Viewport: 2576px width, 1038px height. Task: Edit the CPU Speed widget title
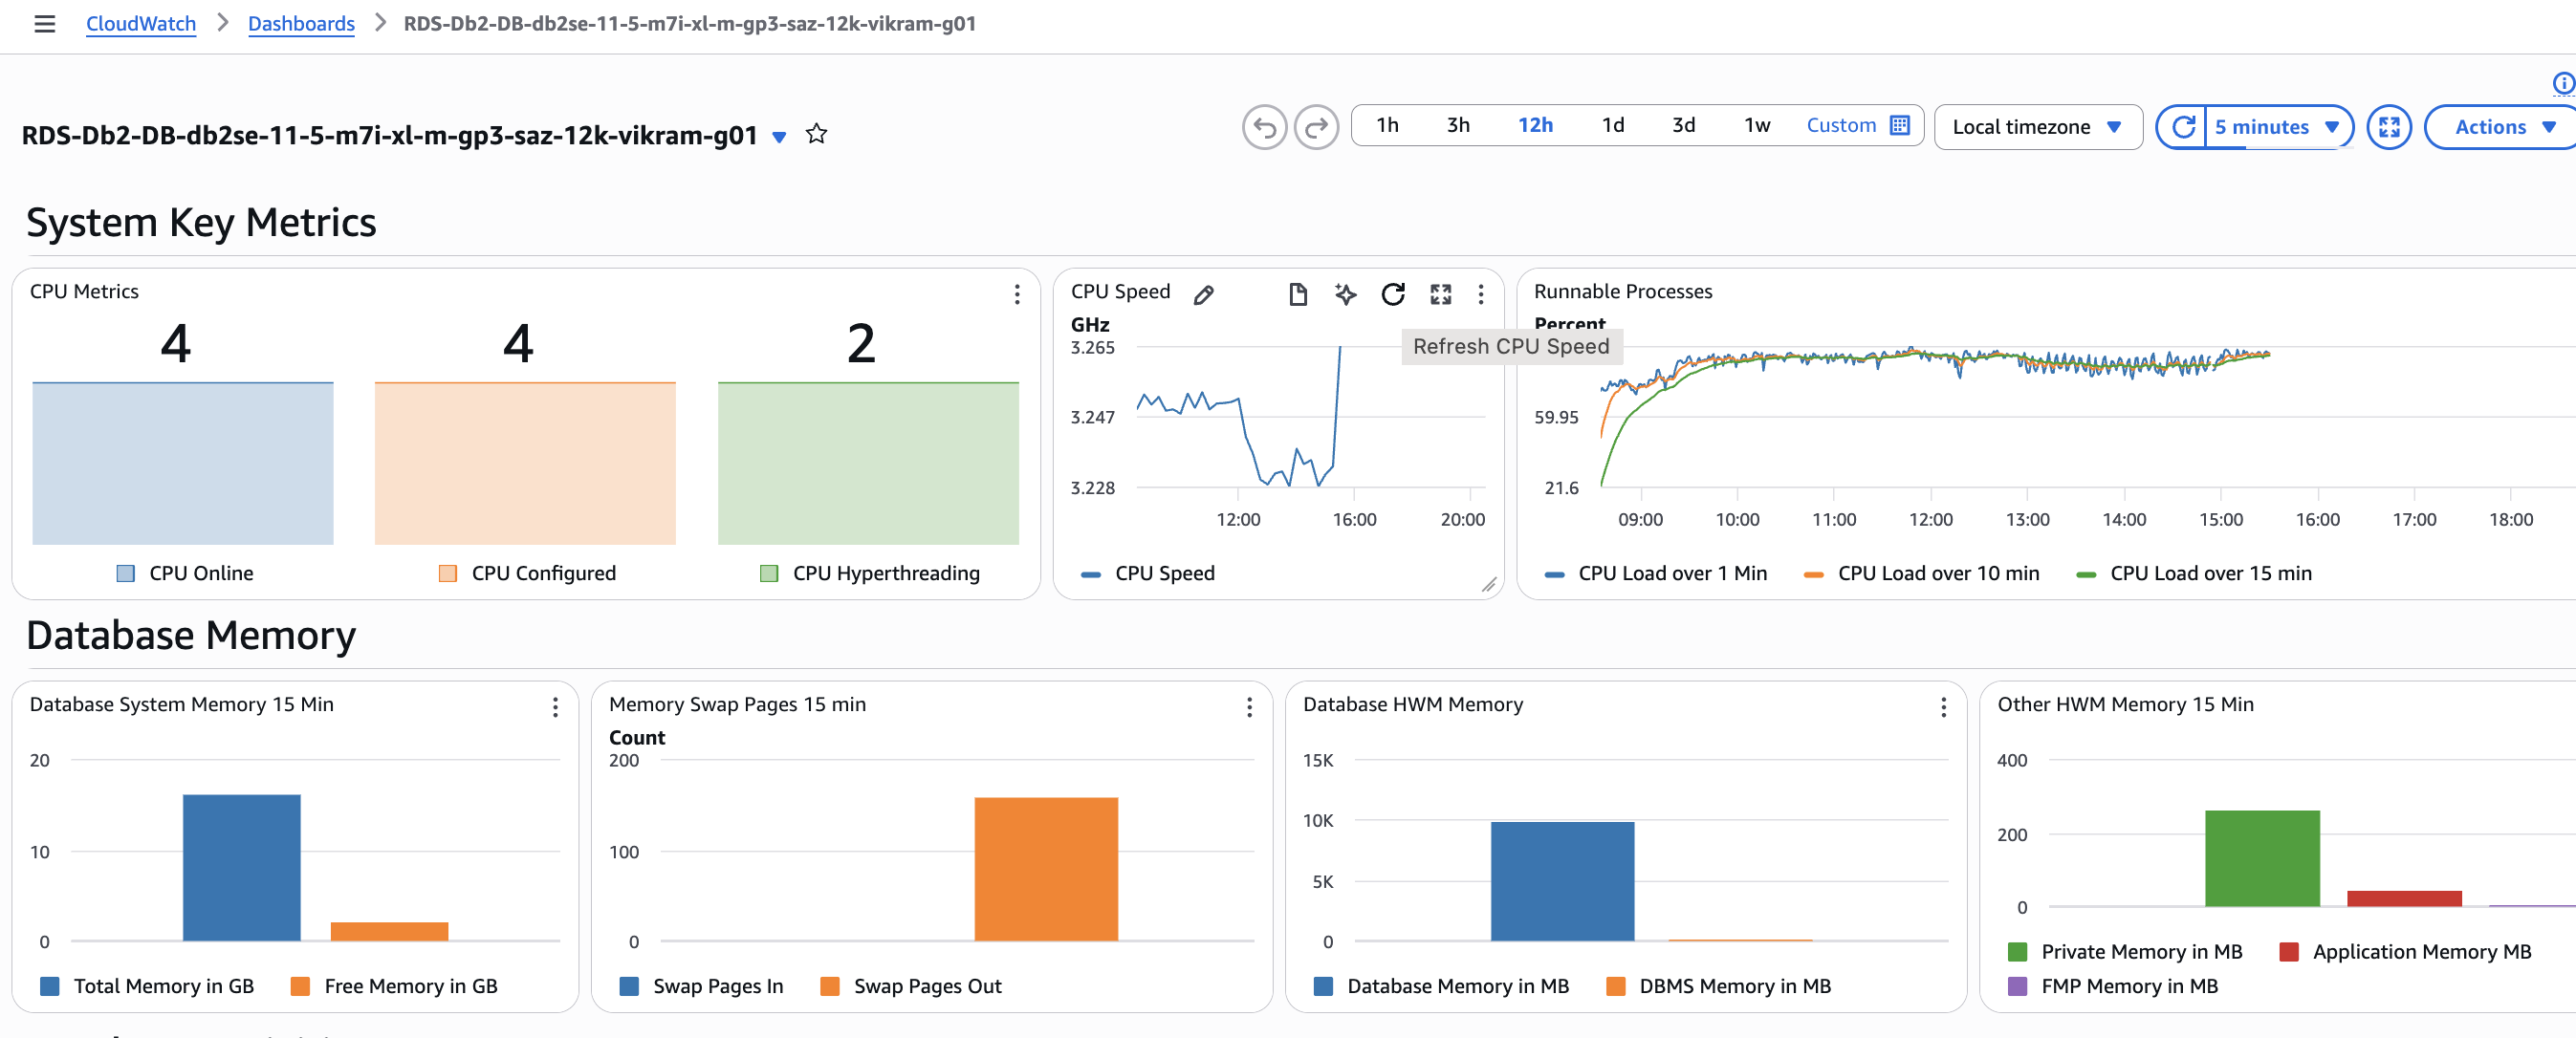1204,294
